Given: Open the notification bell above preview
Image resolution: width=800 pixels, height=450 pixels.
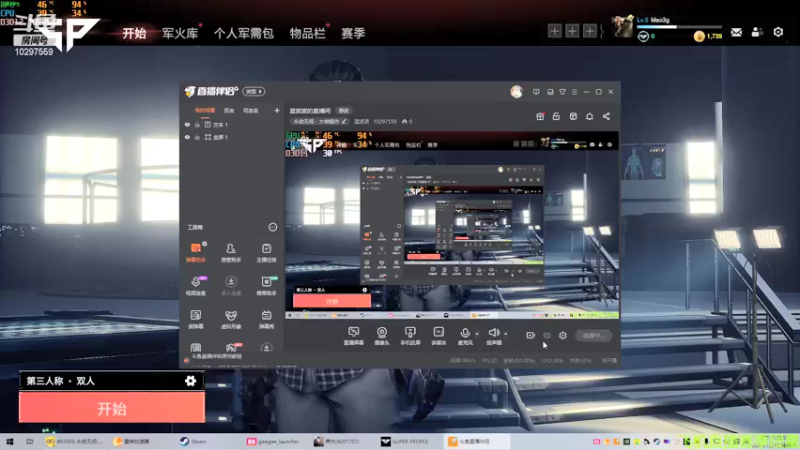Looking at the screenshot, I should pos(589,116).
